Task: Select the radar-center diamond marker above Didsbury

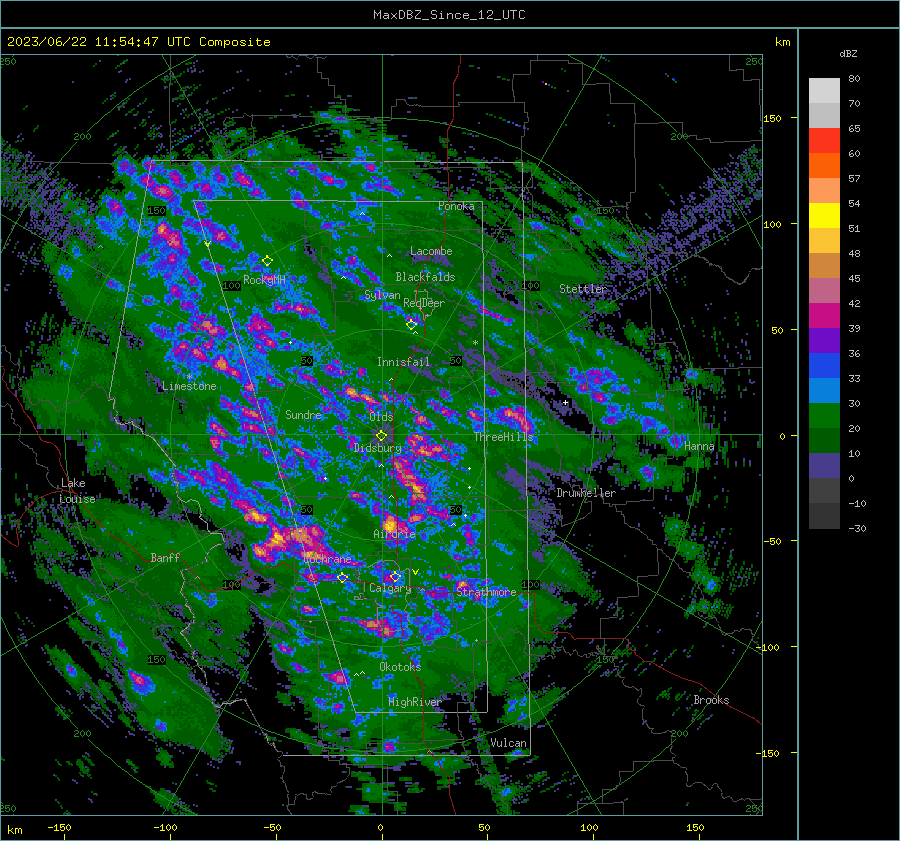Action: (x=381, y=436)
